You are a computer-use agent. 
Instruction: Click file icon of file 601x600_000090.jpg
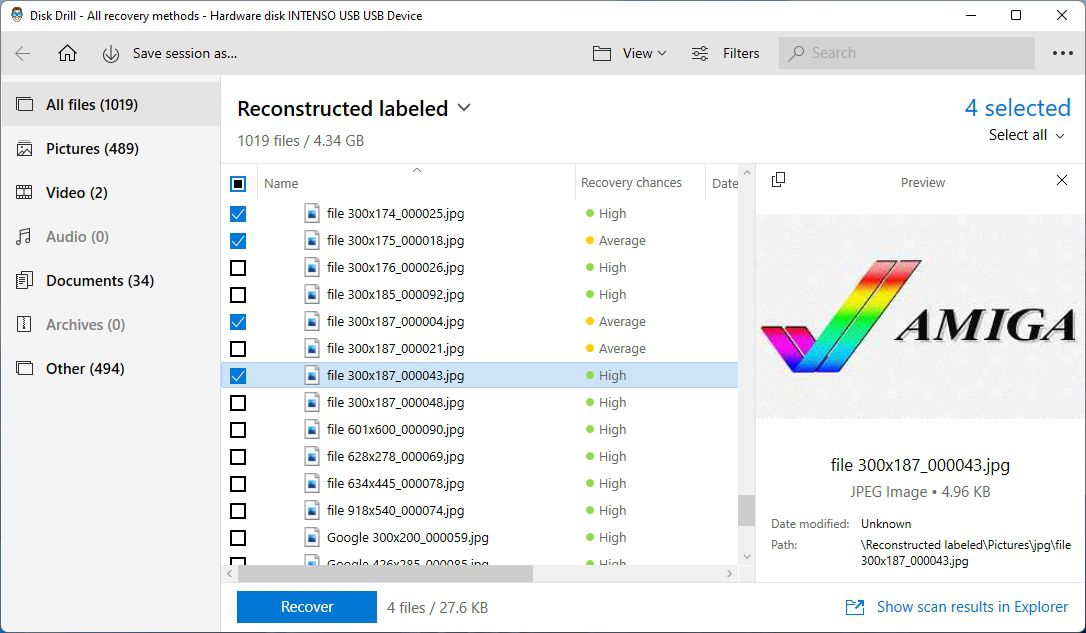(312, 429)
